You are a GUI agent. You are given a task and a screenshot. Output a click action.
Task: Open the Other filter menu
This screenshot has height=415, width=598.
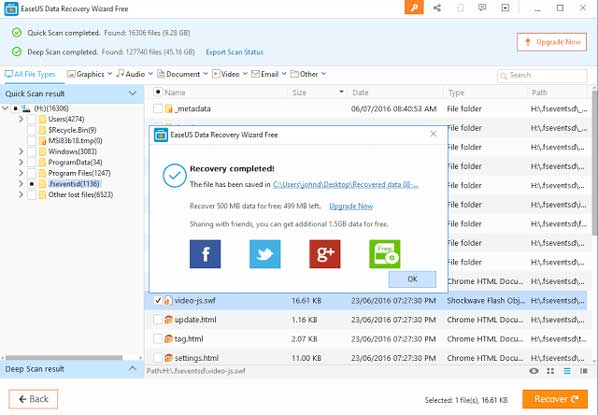[x=308, y=74]
